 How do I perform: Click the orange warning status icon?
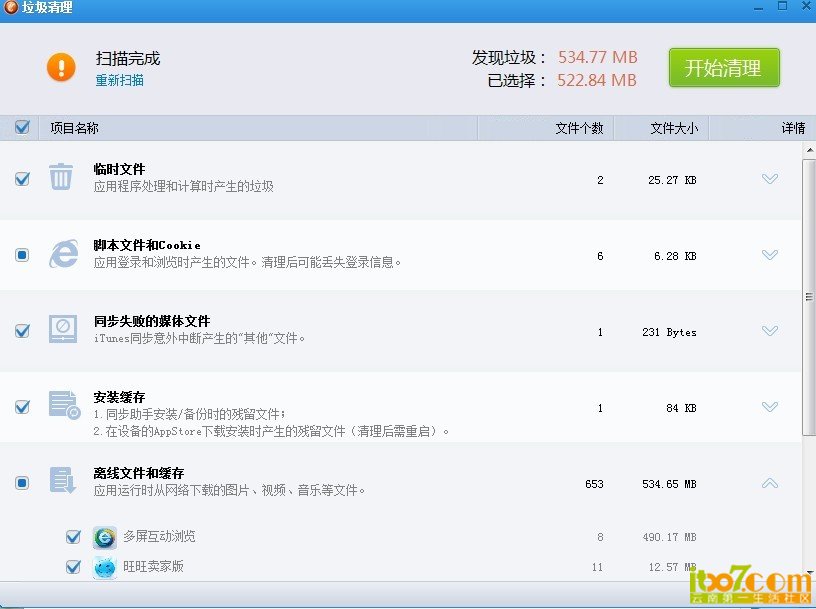point(61,67)
